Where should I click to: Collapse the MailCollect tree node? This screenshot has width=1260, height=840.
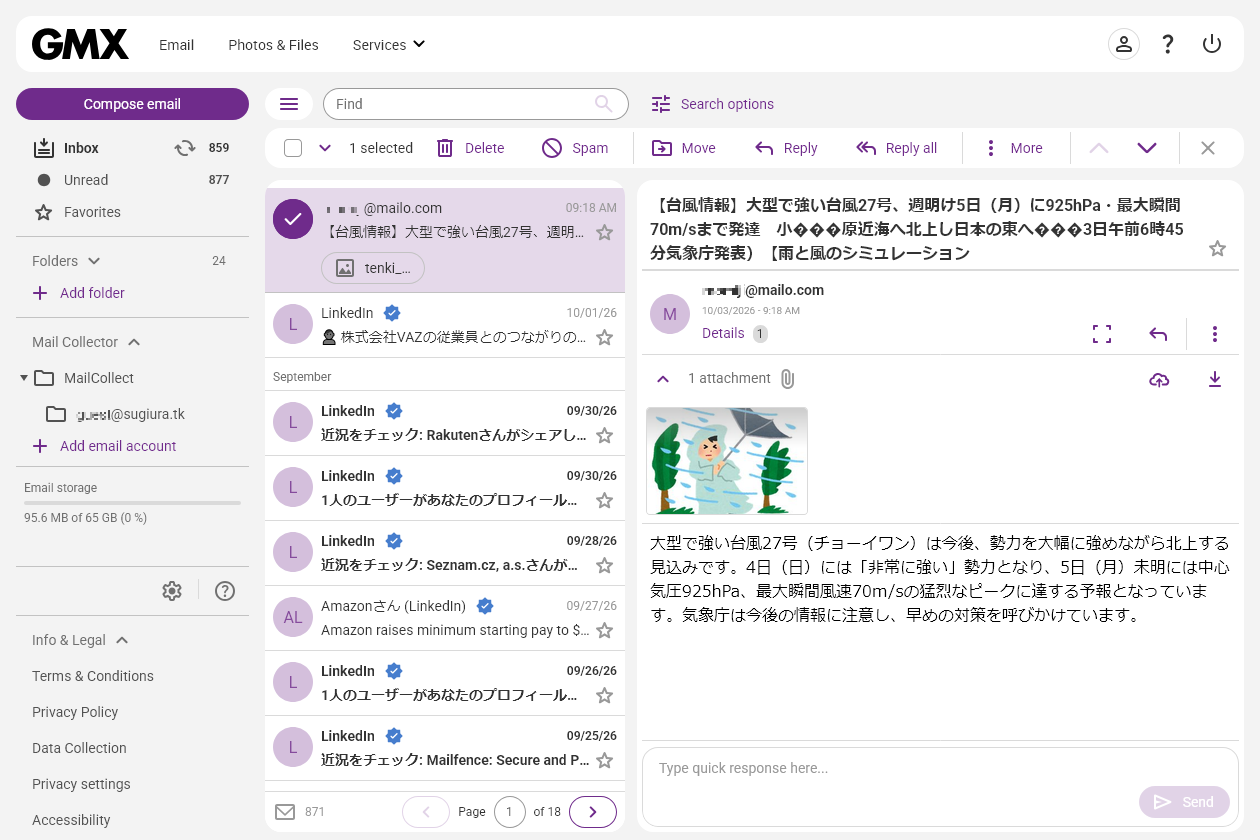coord(24,378)
